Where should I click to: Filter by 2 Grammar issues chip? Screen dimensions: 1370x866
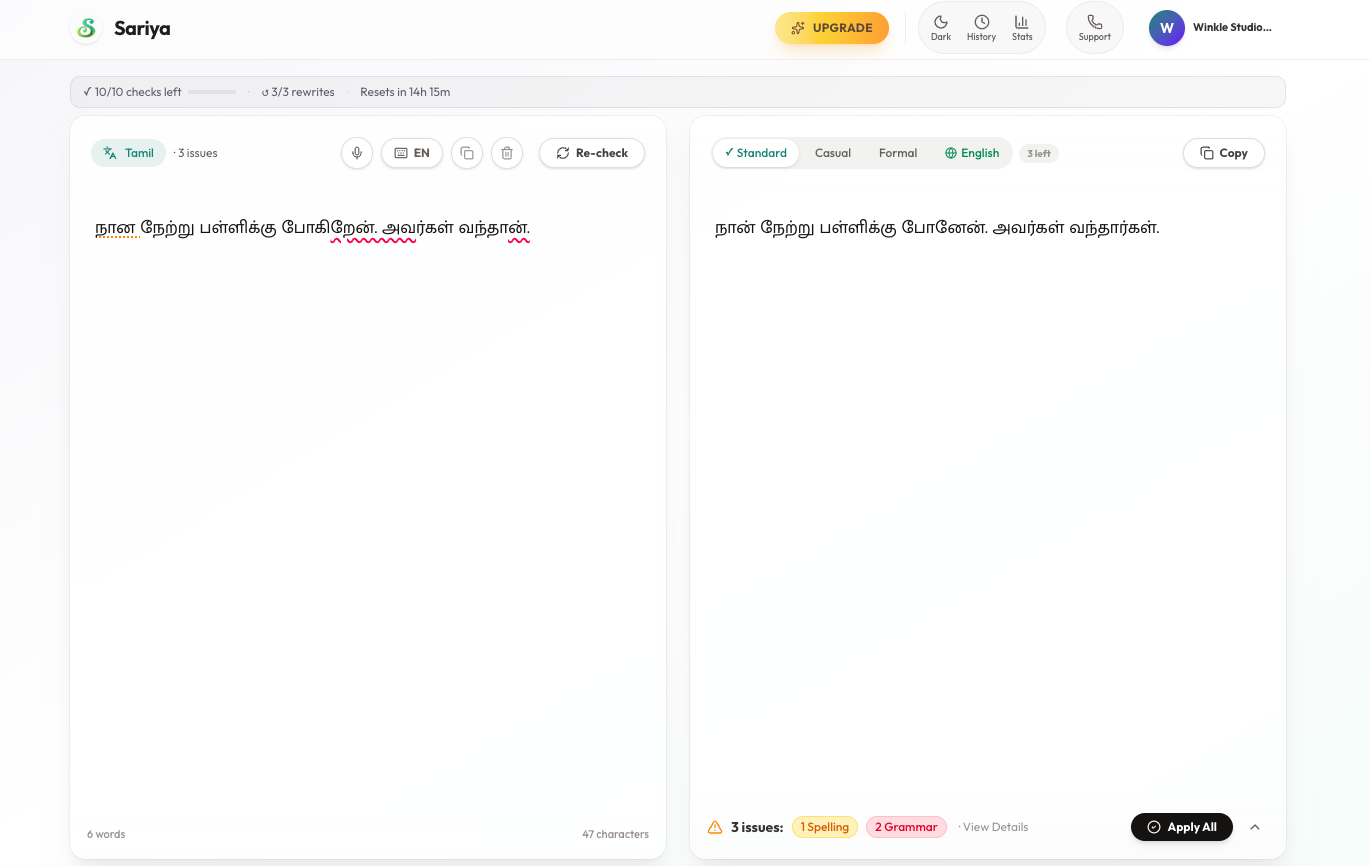[x=906, y=827]
